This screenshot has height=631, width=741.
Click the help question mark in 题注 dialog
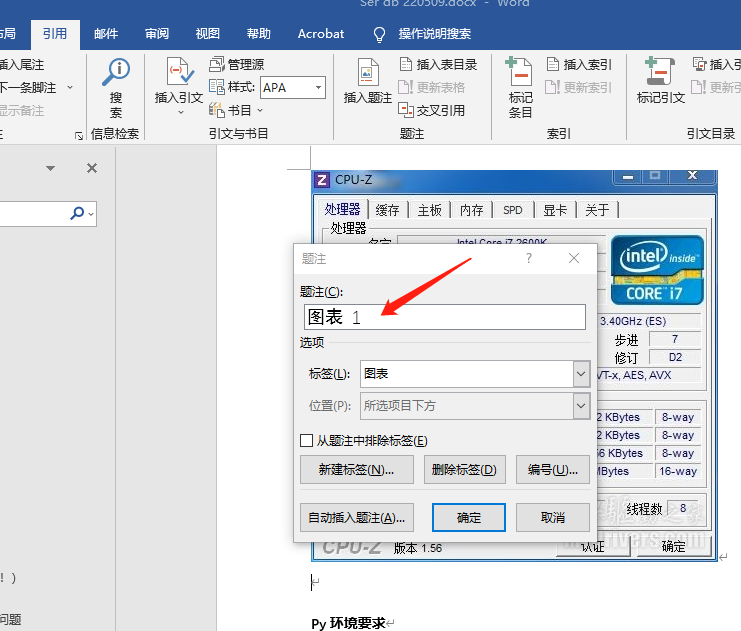(x=529, y=258)
